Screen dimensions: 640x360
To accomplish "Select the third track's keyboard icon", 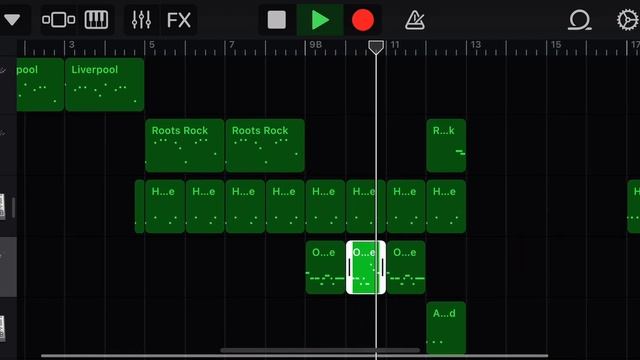I will tap(2, 207).
